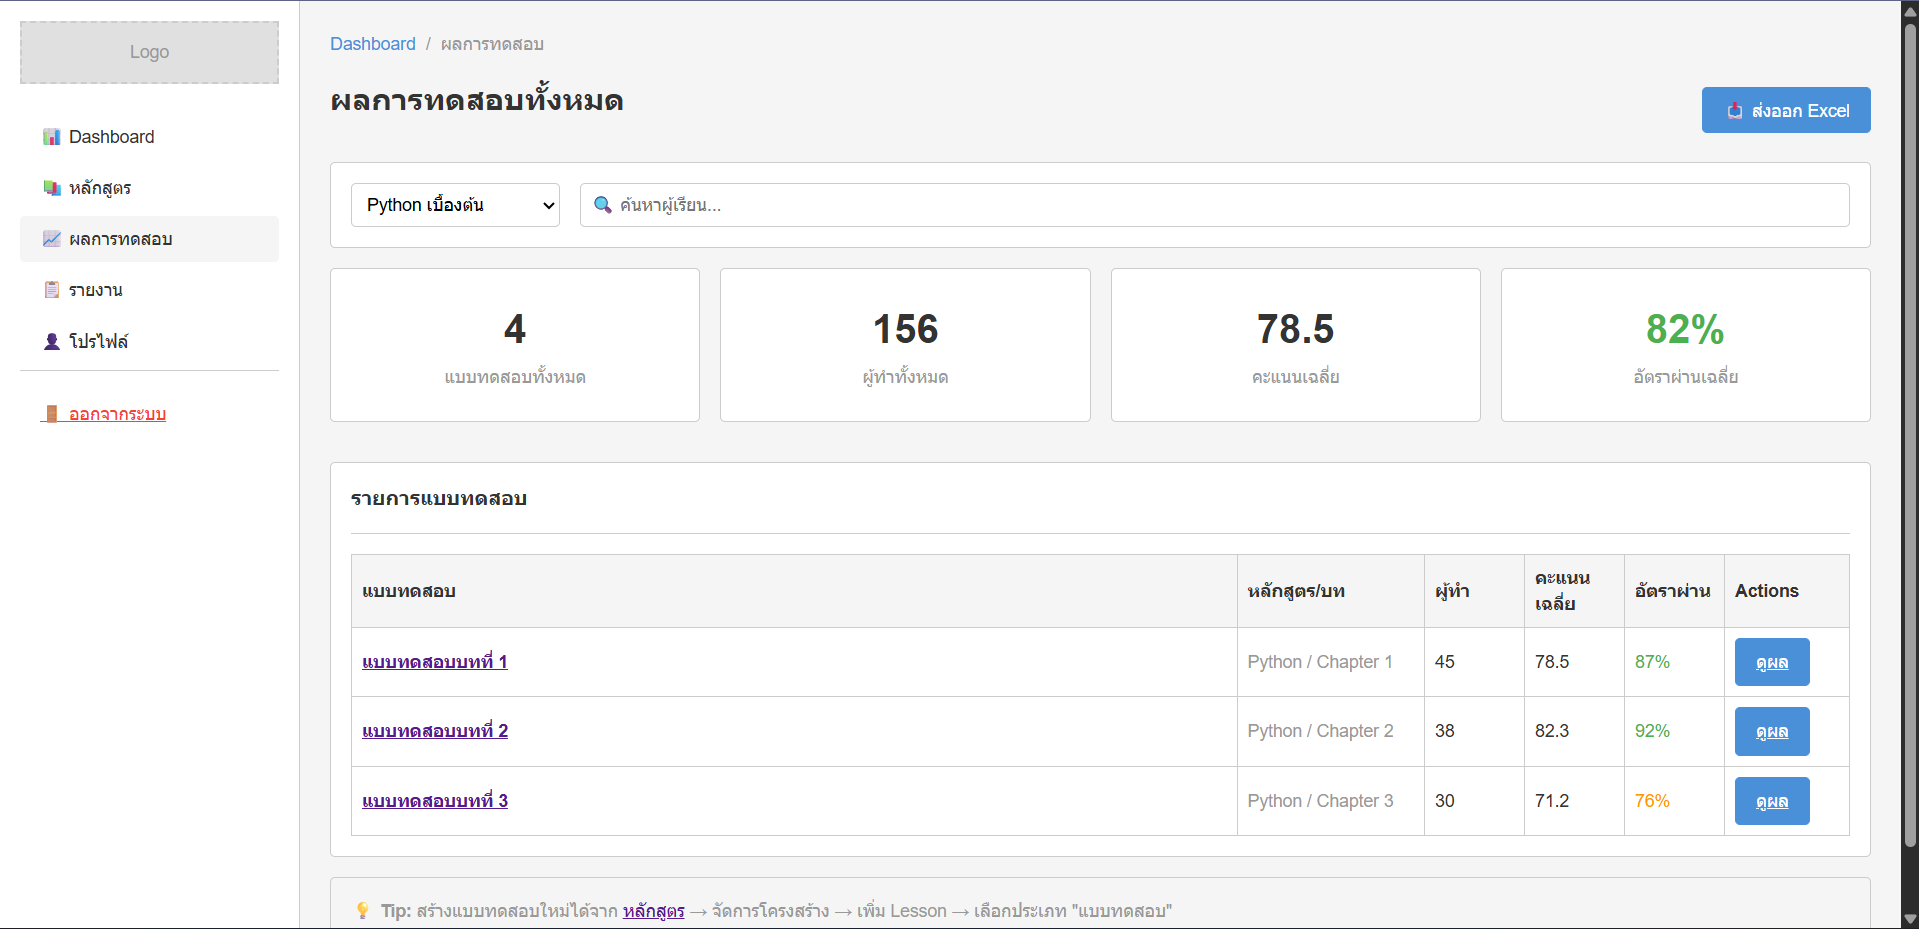Viewport: 1919px width, 929px height.
Task: Click the รายงาน clipboard icon in sidebar
Action: click(51, 290)
